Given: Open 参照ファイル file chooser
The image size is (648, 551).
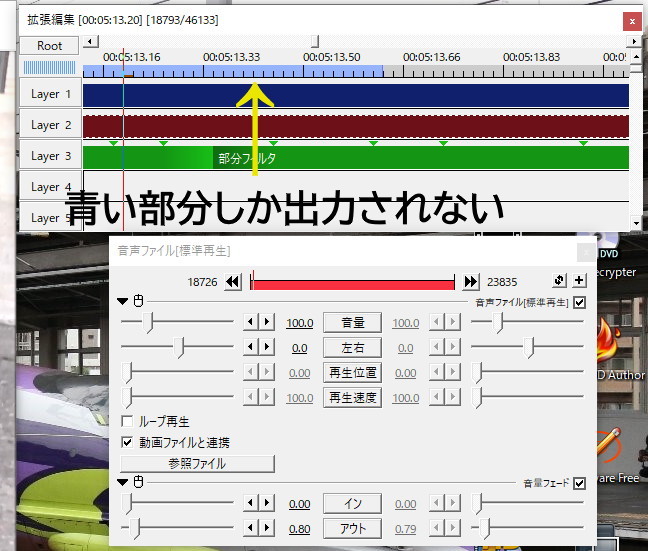Looking at the screenshot, I should [x=197, y=463].
